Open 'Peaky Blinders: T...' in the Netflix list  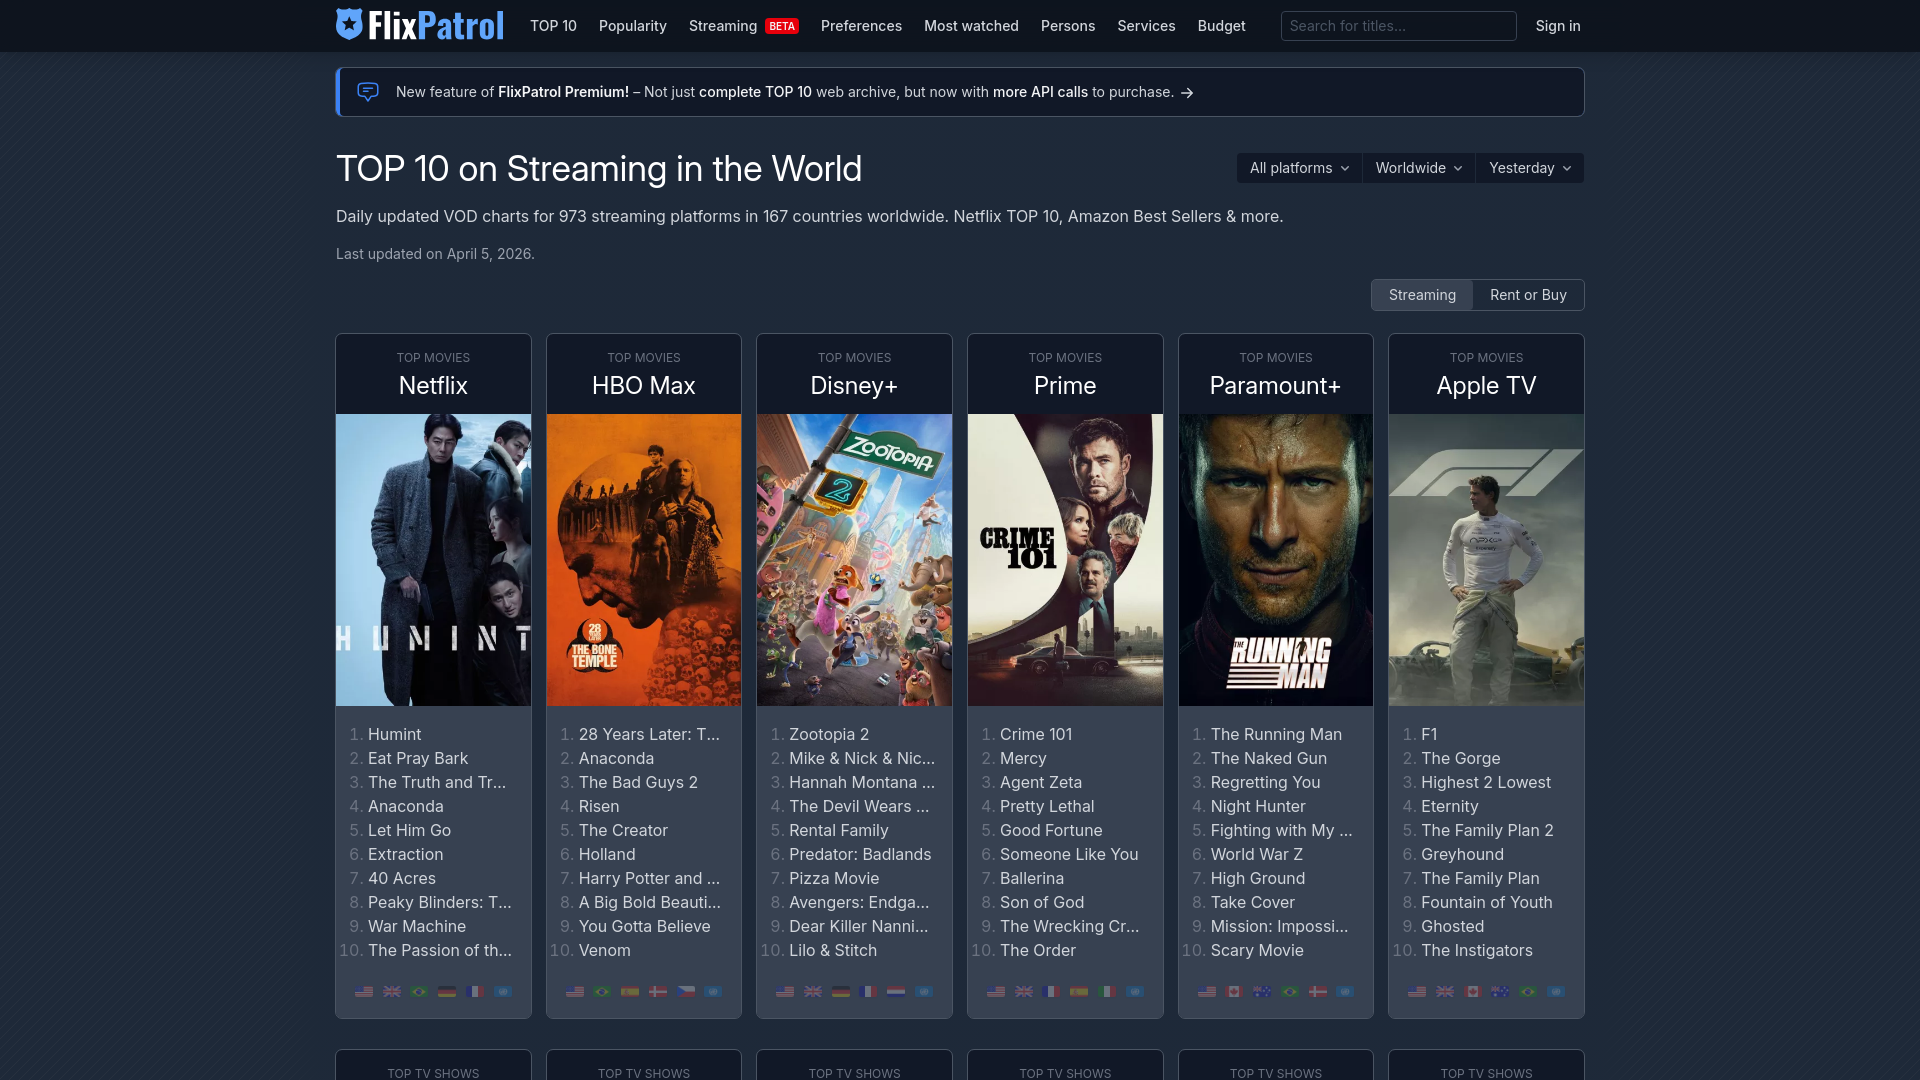coord(440,903)
